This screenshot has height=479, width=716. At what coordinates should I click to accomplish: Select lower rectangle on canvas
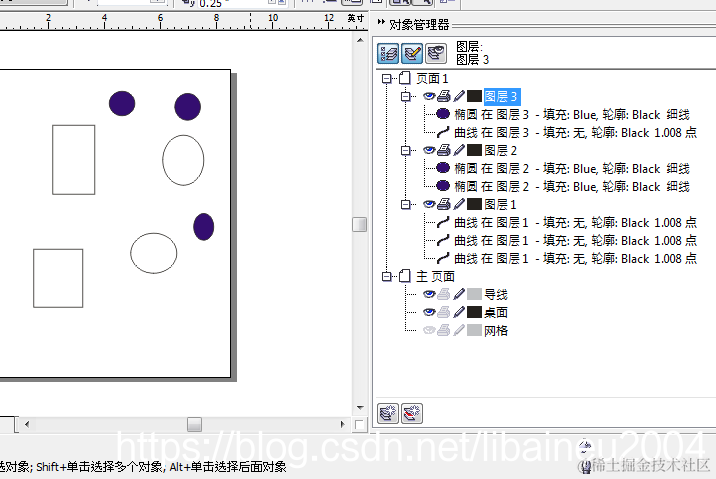(58, 278)
